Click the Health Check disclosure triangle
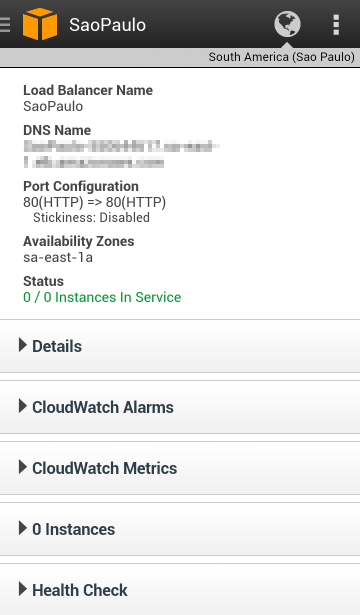The width and height of the screenshot is (360, 615). click(23, 589)
